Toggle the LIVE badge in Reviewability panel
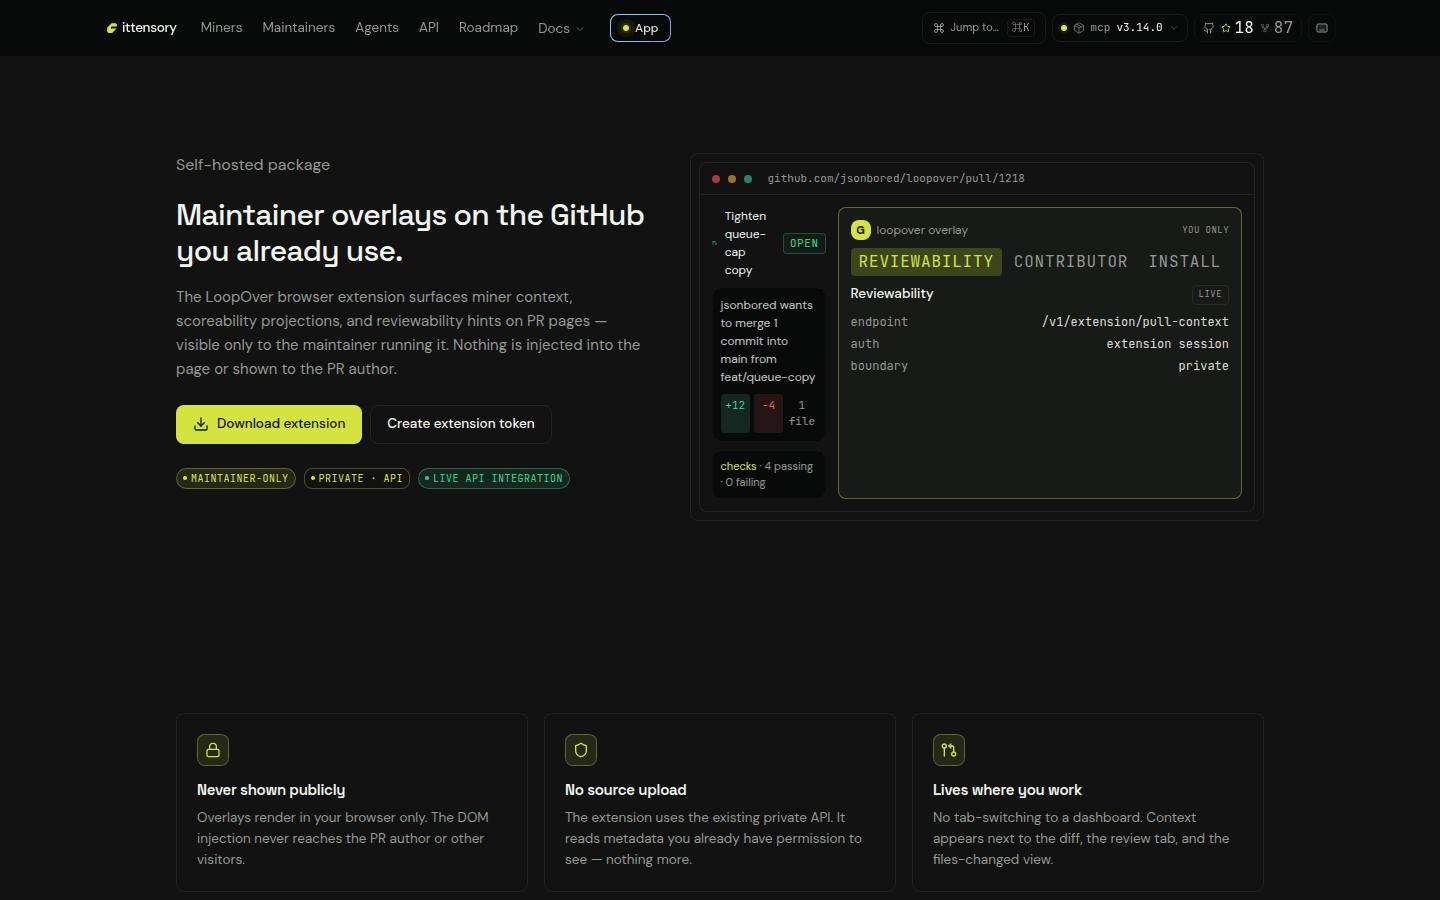Screen dimensions: 1440x900 (x=1210, y=294)
